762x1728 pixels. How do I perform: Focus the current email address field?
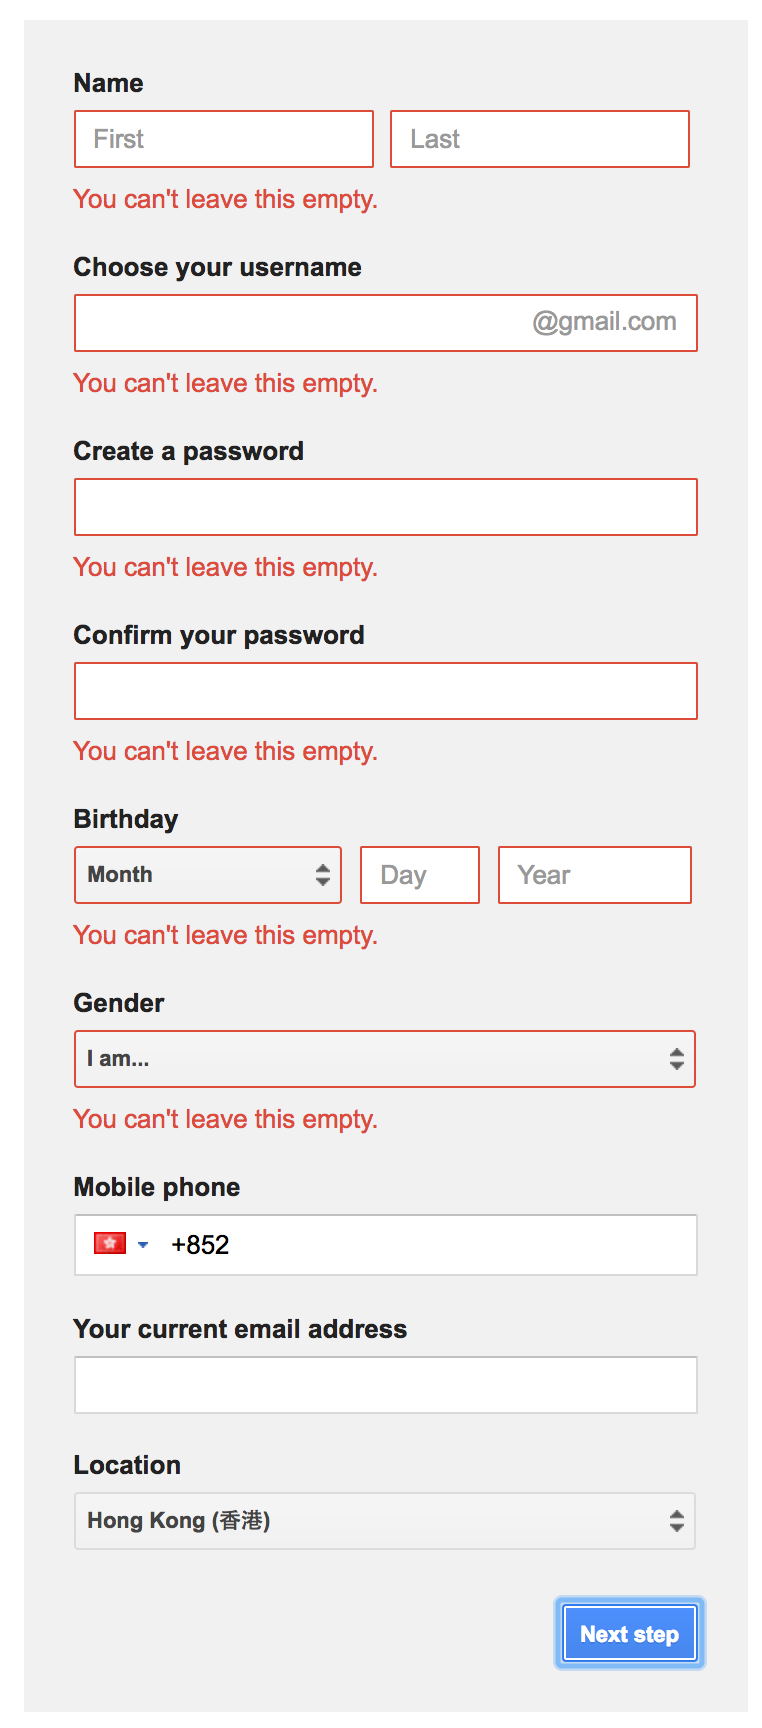click(386, 1385)
